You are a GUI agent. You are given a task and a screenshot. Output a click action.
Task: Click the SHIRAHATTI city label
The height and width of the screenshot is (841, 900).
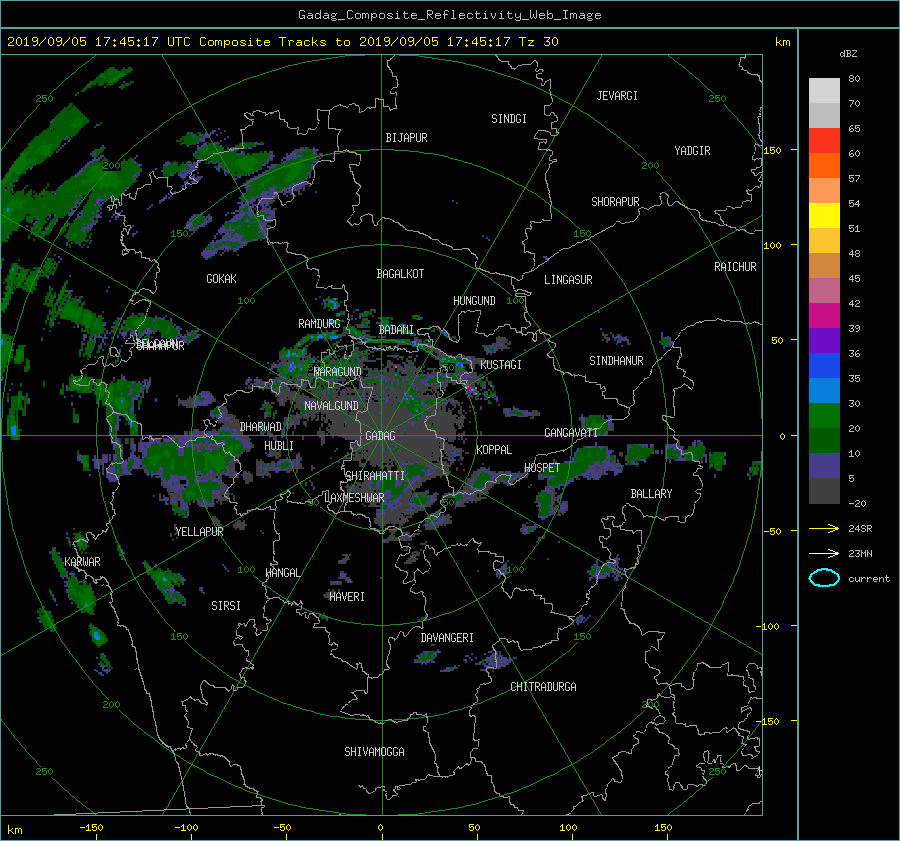pyautogui.click(x=375, y=476)
